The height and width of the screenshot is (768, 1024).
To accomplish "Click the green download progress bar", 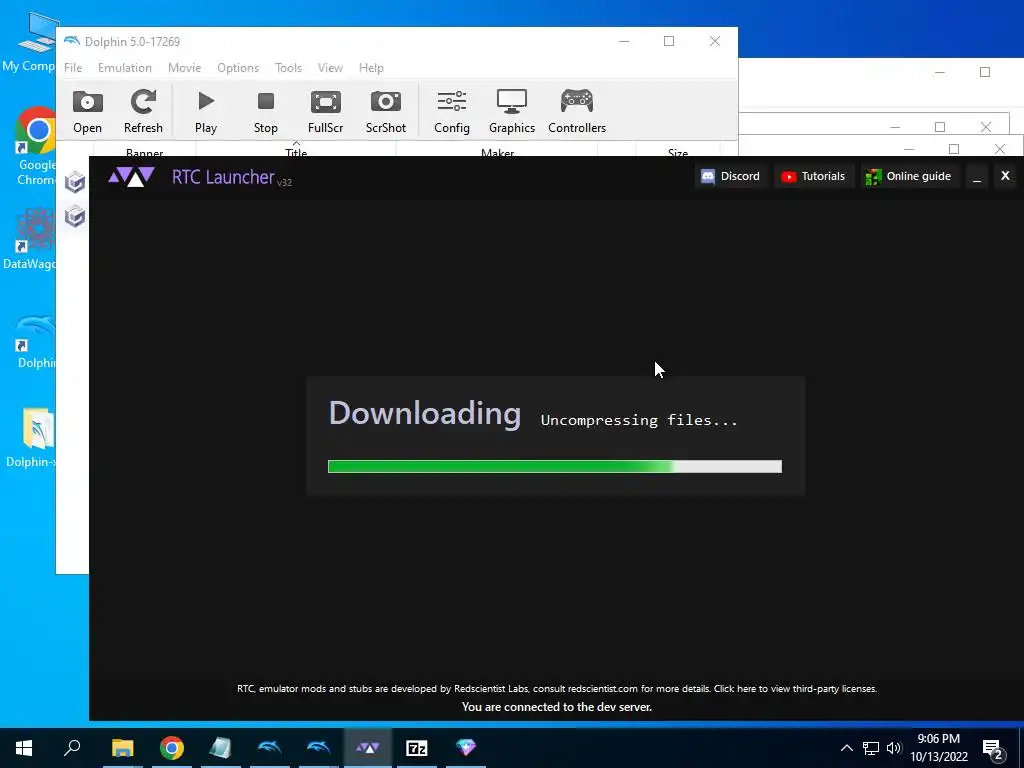I will tap(554, 466).
